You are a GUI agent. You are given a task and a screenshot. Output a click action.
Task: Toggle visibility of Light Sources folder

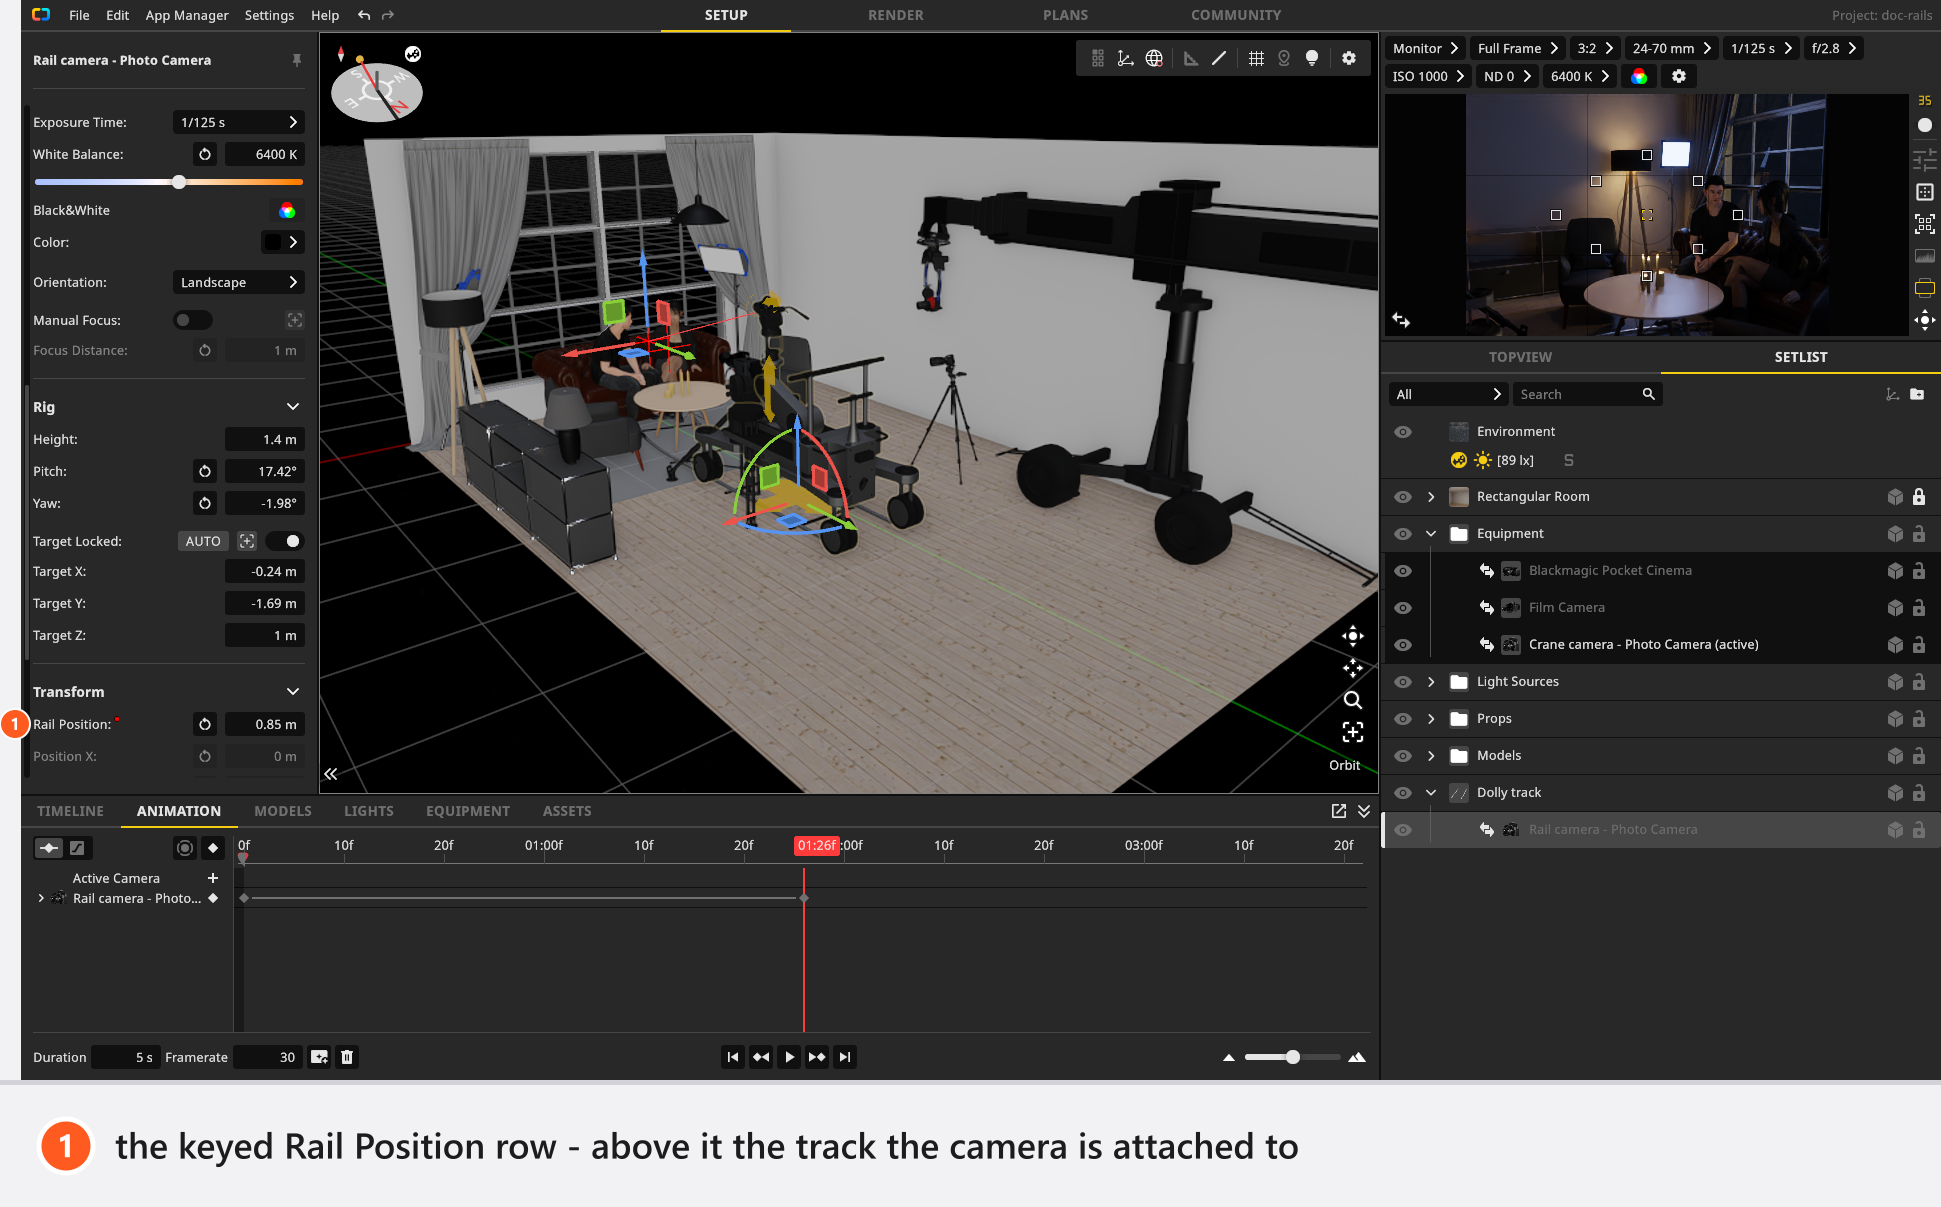[x=1403, y=682]
